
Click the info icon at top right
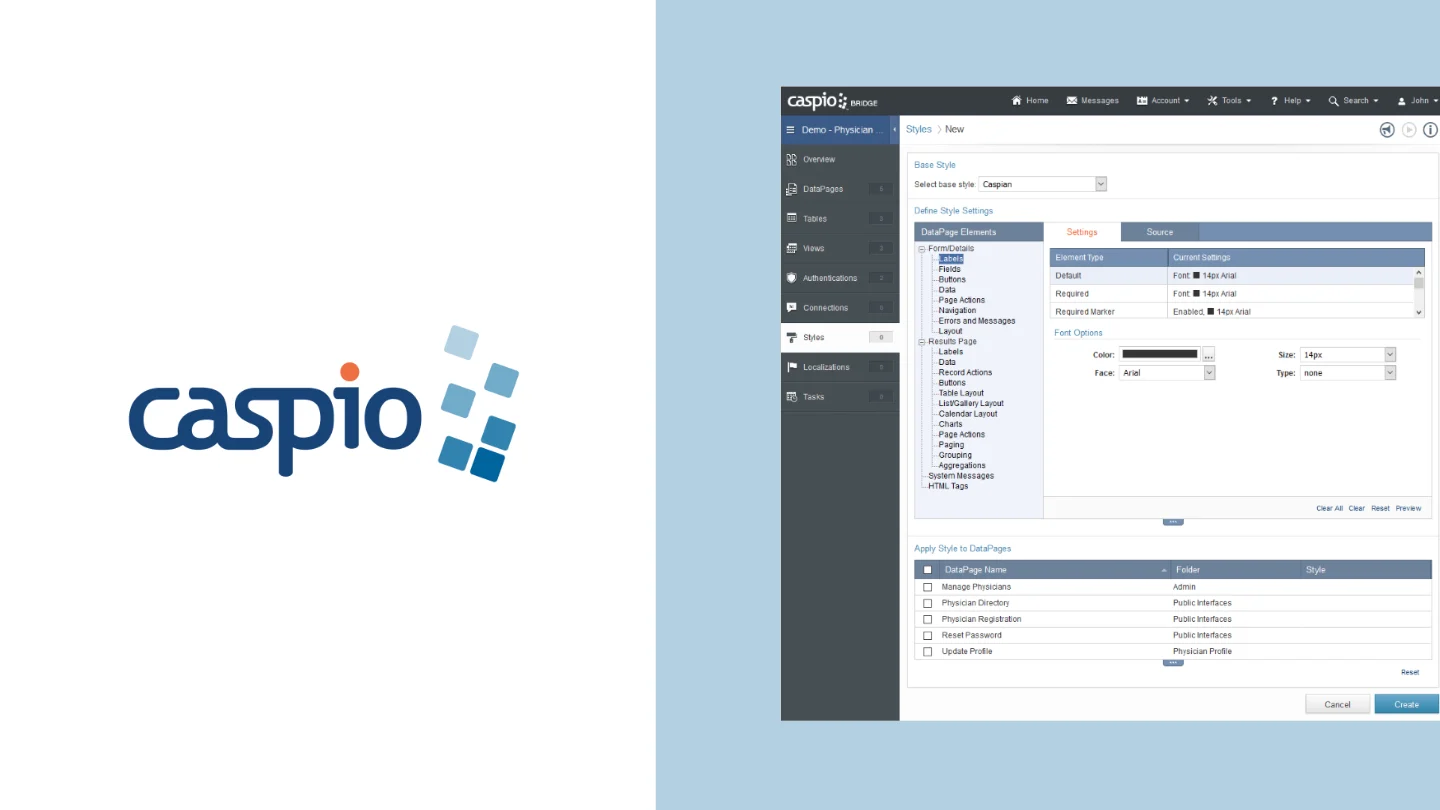click(x=1430, y=130)
